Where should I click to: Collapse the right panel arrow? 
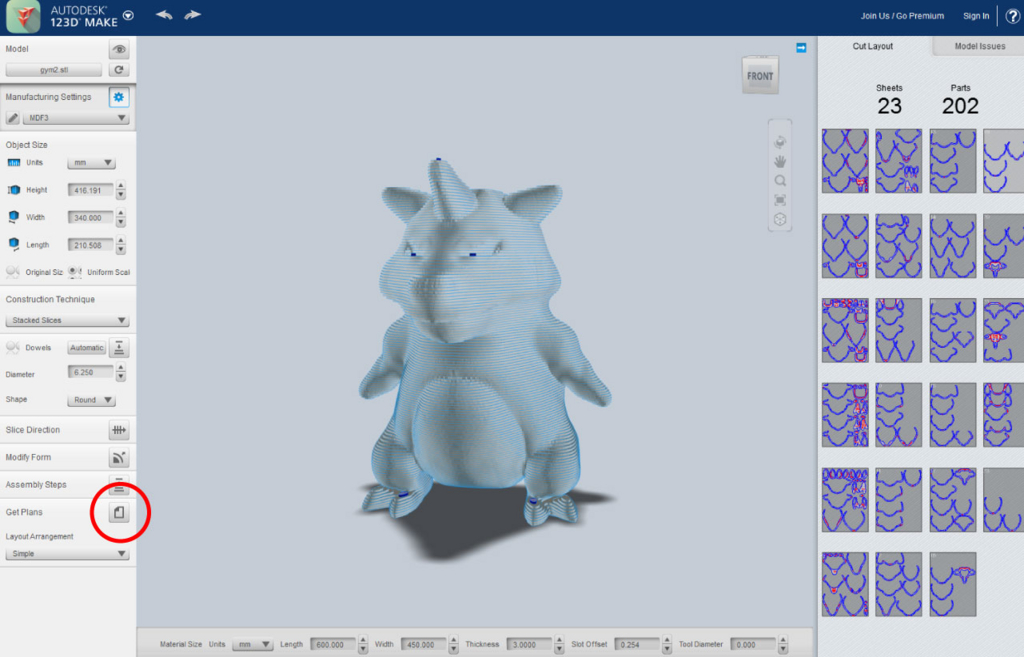tap(801, 48)
